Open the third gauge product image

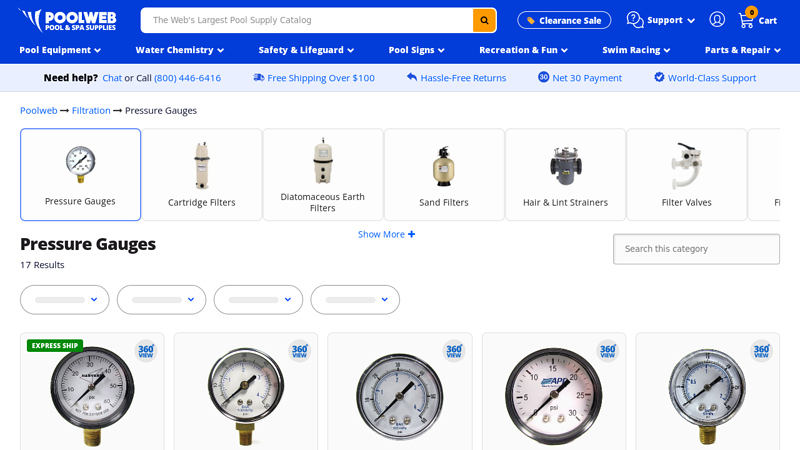(x=399, y=396)
